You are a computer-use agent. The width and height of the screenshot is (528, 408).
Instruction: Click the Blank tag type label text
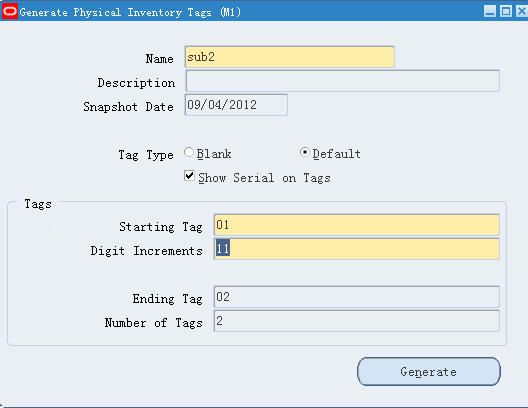click(214, 154)
